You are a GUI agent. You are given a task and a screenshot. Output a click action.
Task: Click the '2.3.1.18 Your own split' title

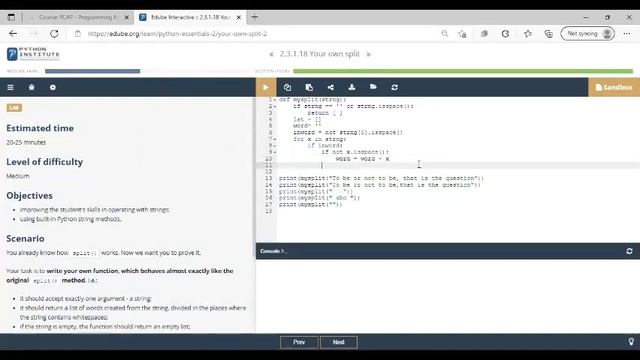pos(320,54)
